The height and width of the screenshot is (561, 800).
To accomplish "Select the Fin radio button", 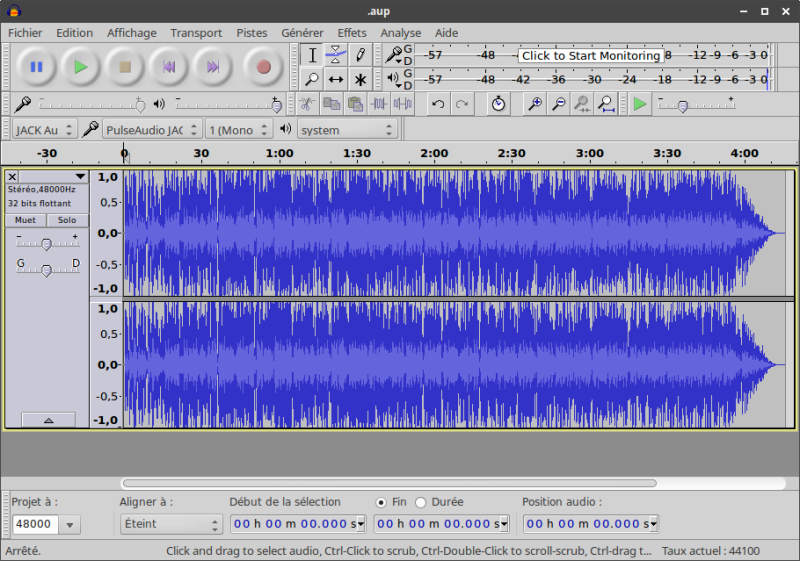I will tap(381, 502).
